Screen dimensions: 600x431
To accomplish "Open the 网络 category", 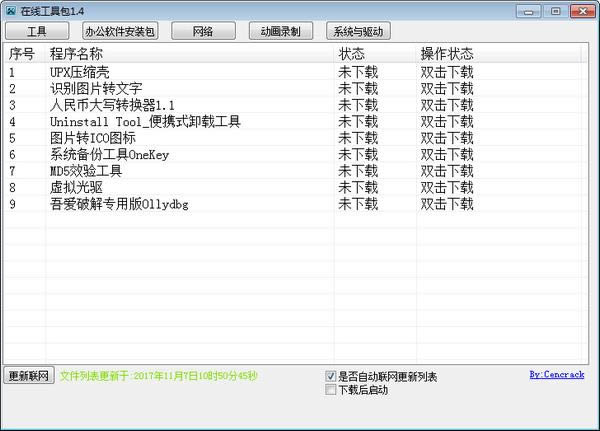I will coord(203,31).
